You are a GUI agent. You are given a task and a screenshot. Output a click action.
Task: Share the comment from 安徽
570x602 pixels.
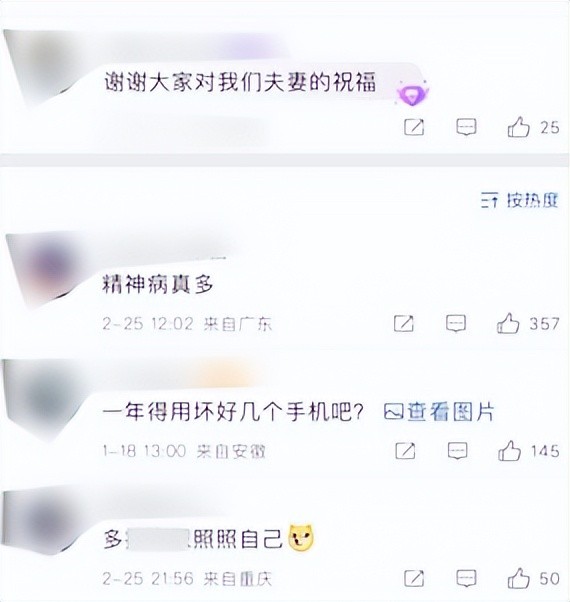(x=405, y=450)
